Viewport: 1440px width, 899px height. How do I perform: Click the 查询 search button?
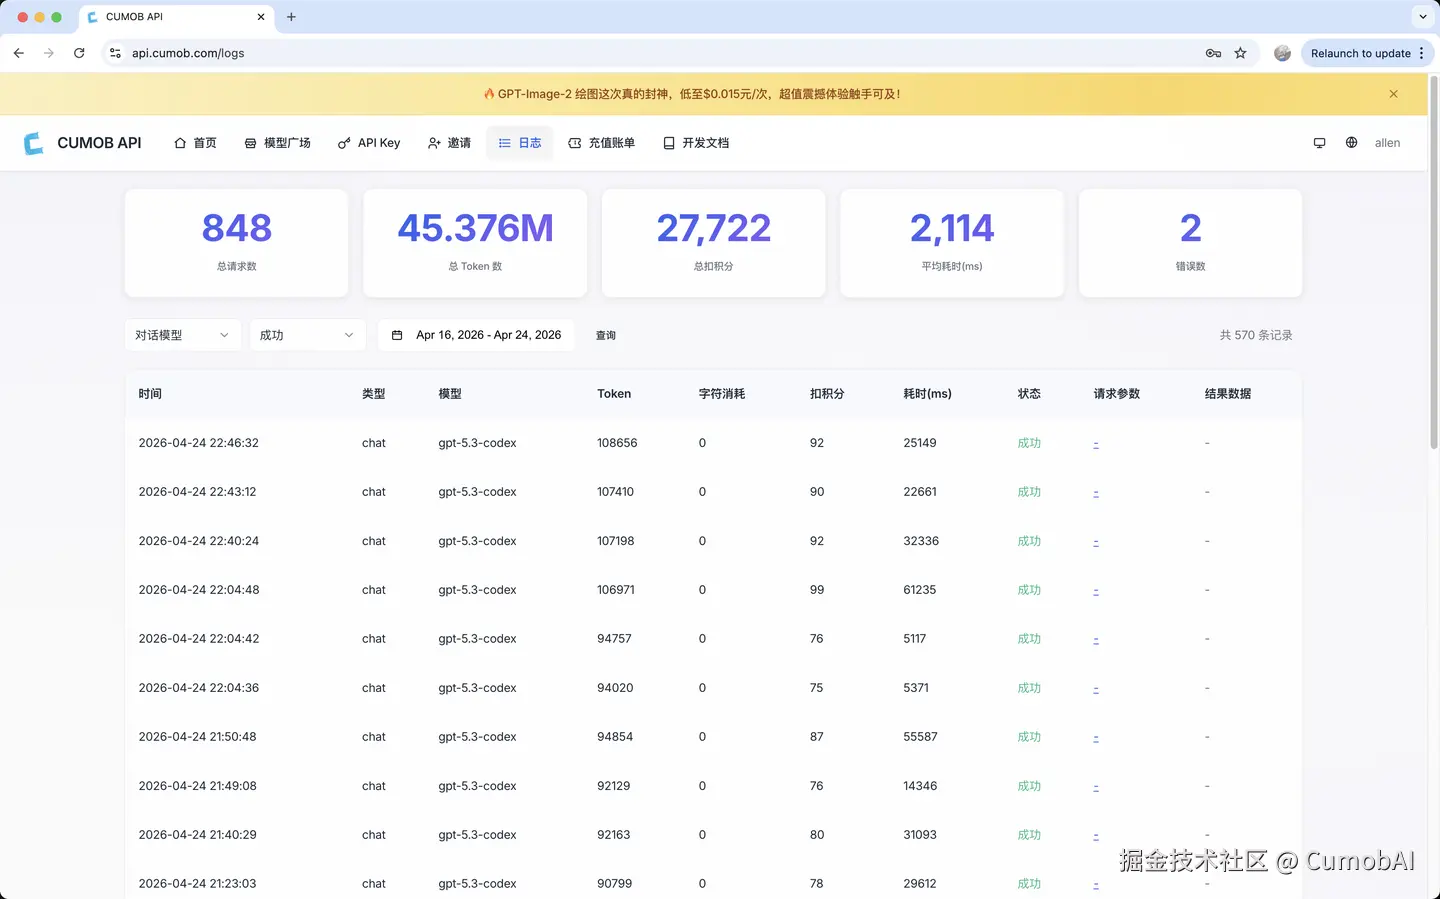[x=606, y=335]
